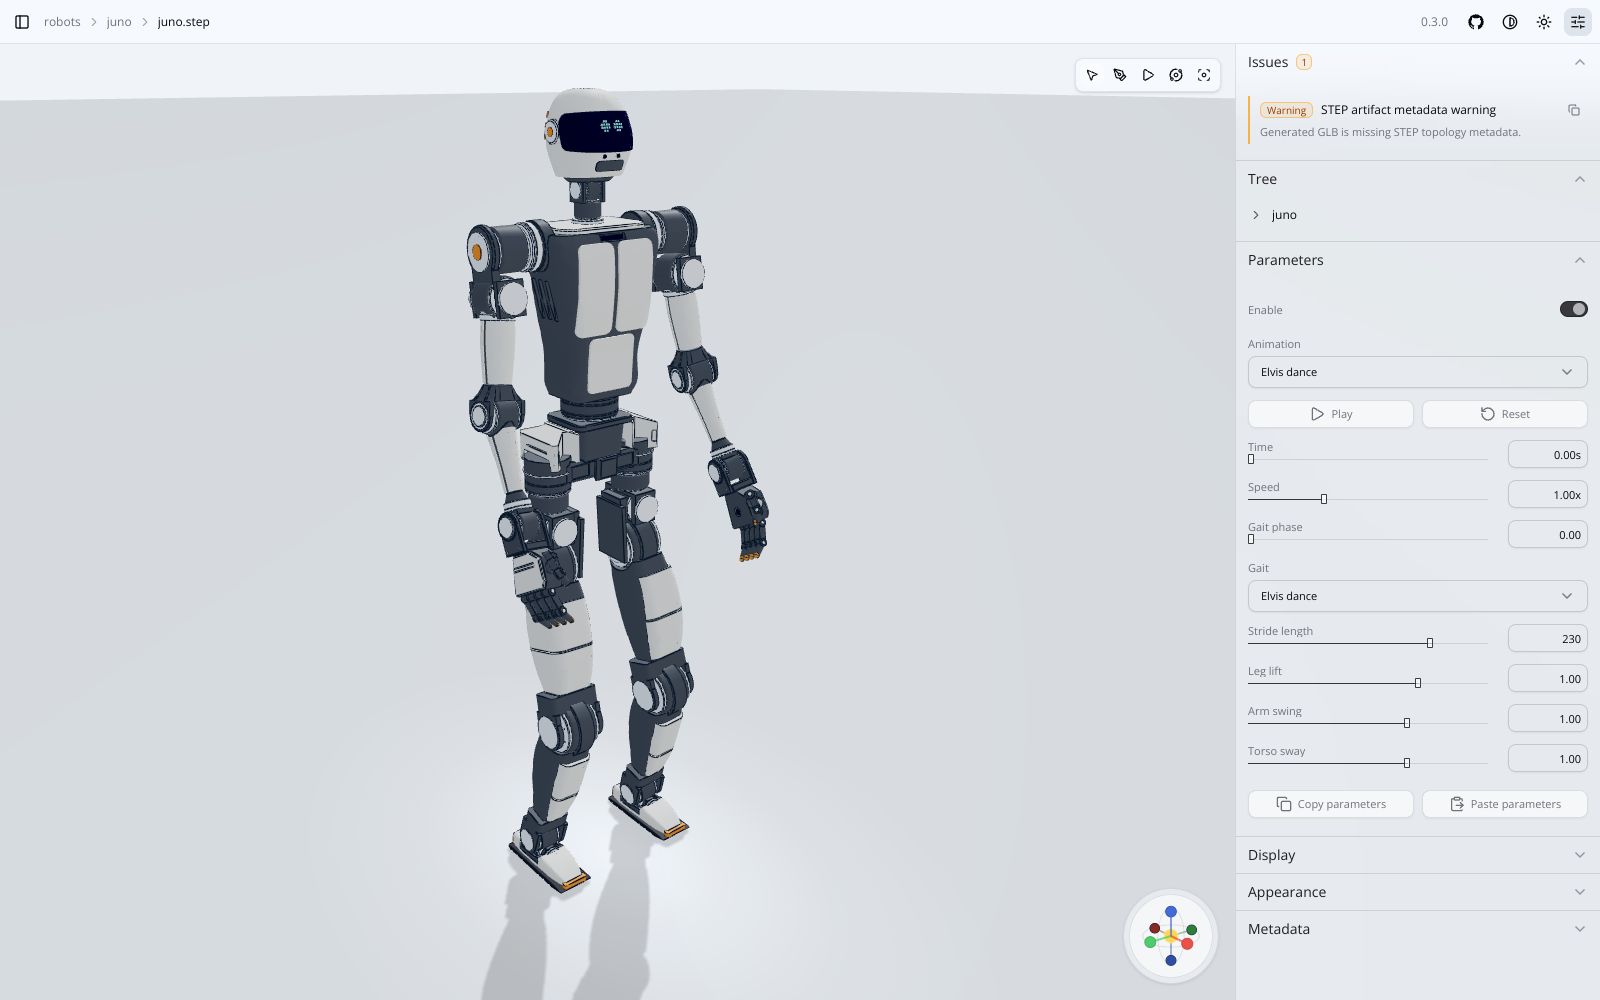Click the Time slider handle
Screen dimensions: 1600x1000
pyautogui.click(x=1251, y=459)
